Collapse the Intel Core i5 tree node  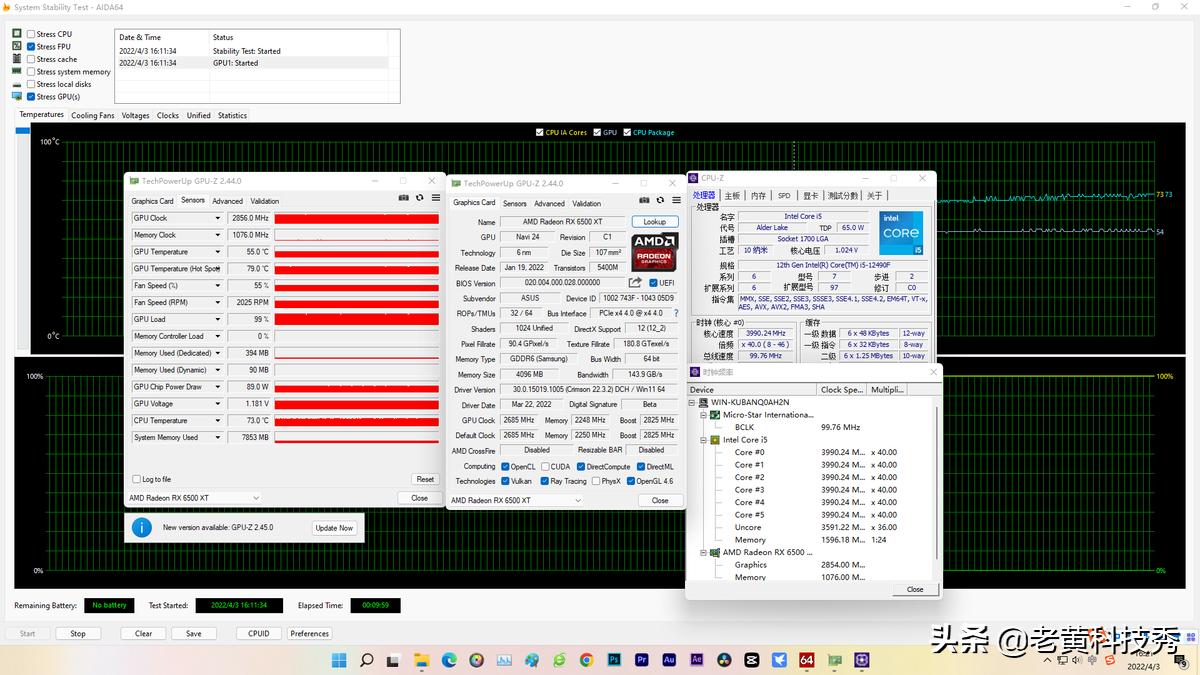pos(704,440)
